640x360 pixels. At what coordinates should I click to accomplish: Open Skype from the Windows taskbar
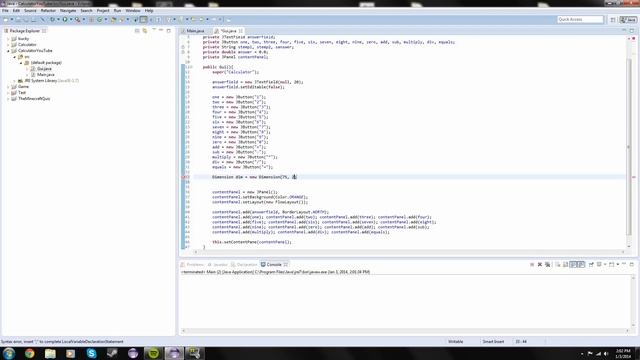pos(91,353)
